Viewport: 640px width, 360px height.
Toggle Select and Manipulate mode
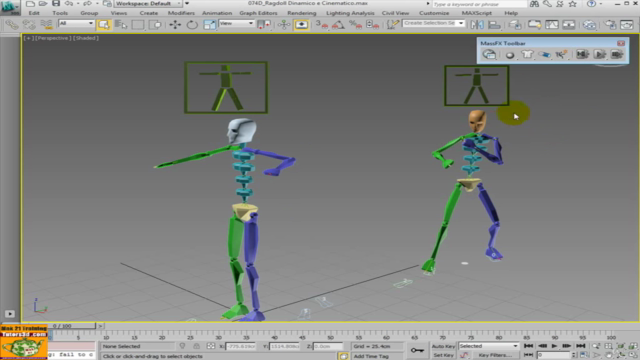coord(284,24)
